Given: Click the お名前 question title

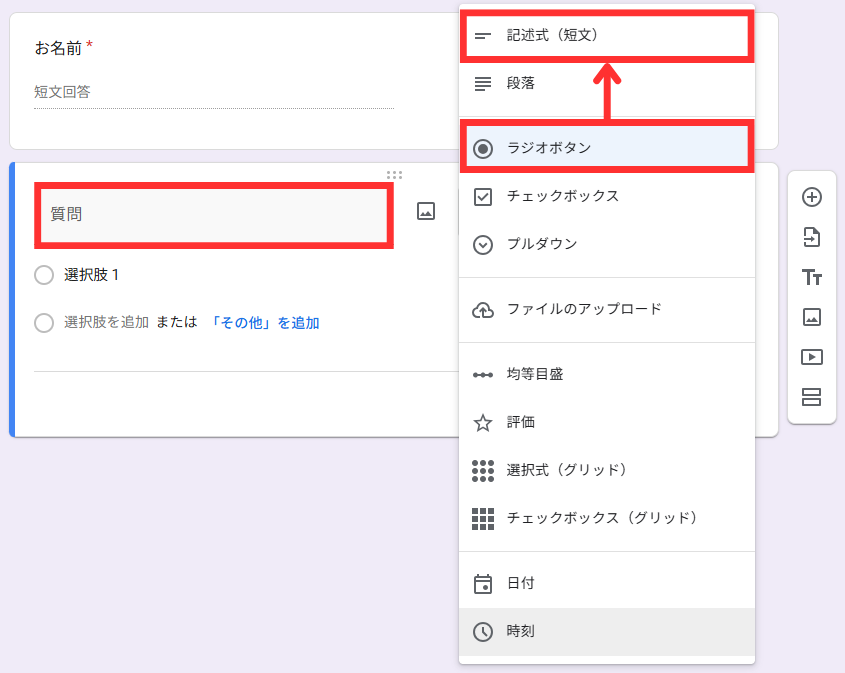Looking at the screenshot, I should (58, 48).
